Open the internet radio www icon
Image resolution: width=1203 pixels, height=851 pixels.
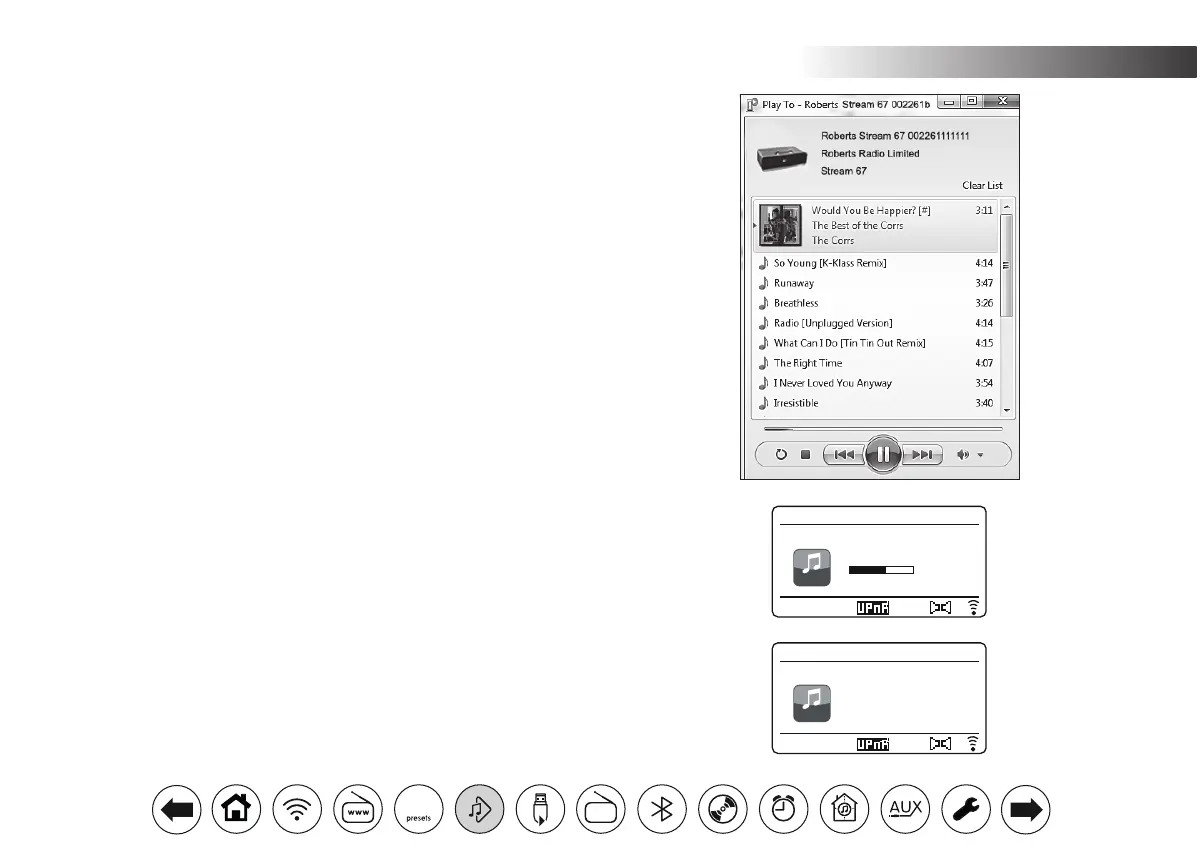(x=358, y=808)
